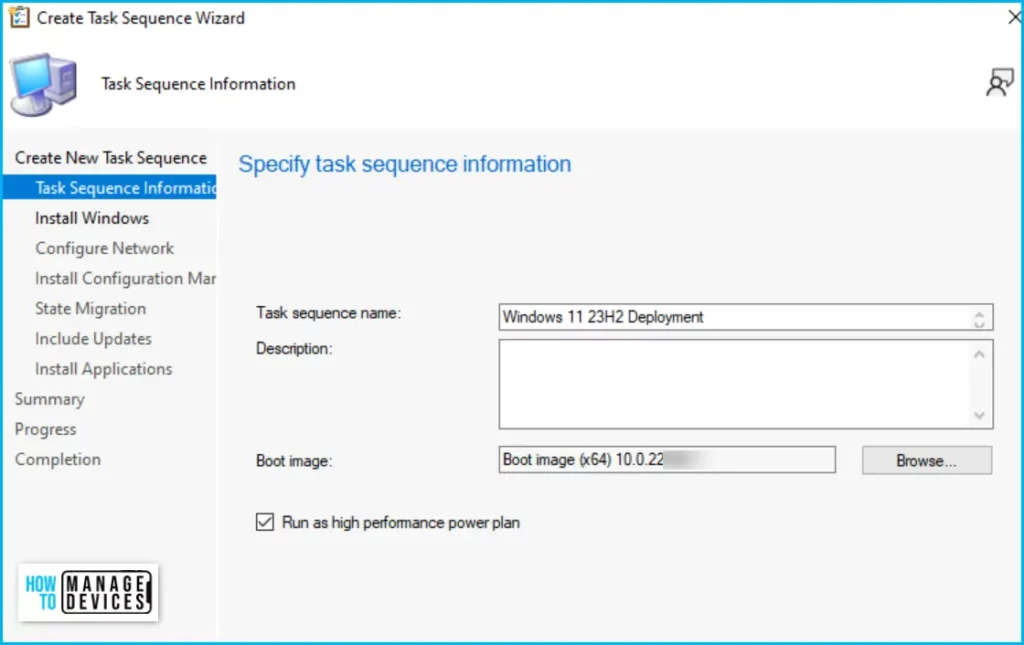
Task: Click the feedback person icon
Action: 999,82
